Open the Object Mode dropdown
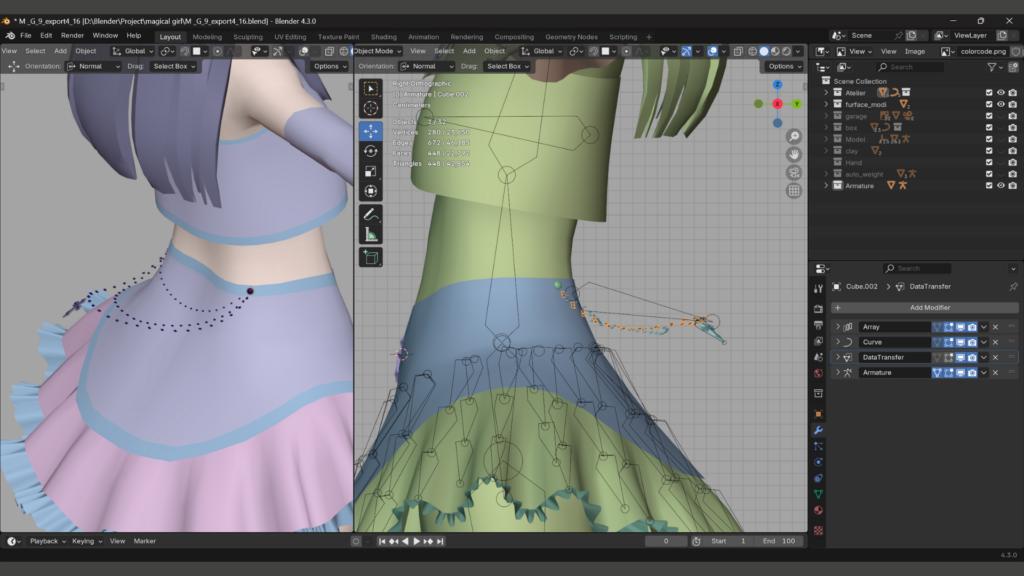 pos(378,51)
